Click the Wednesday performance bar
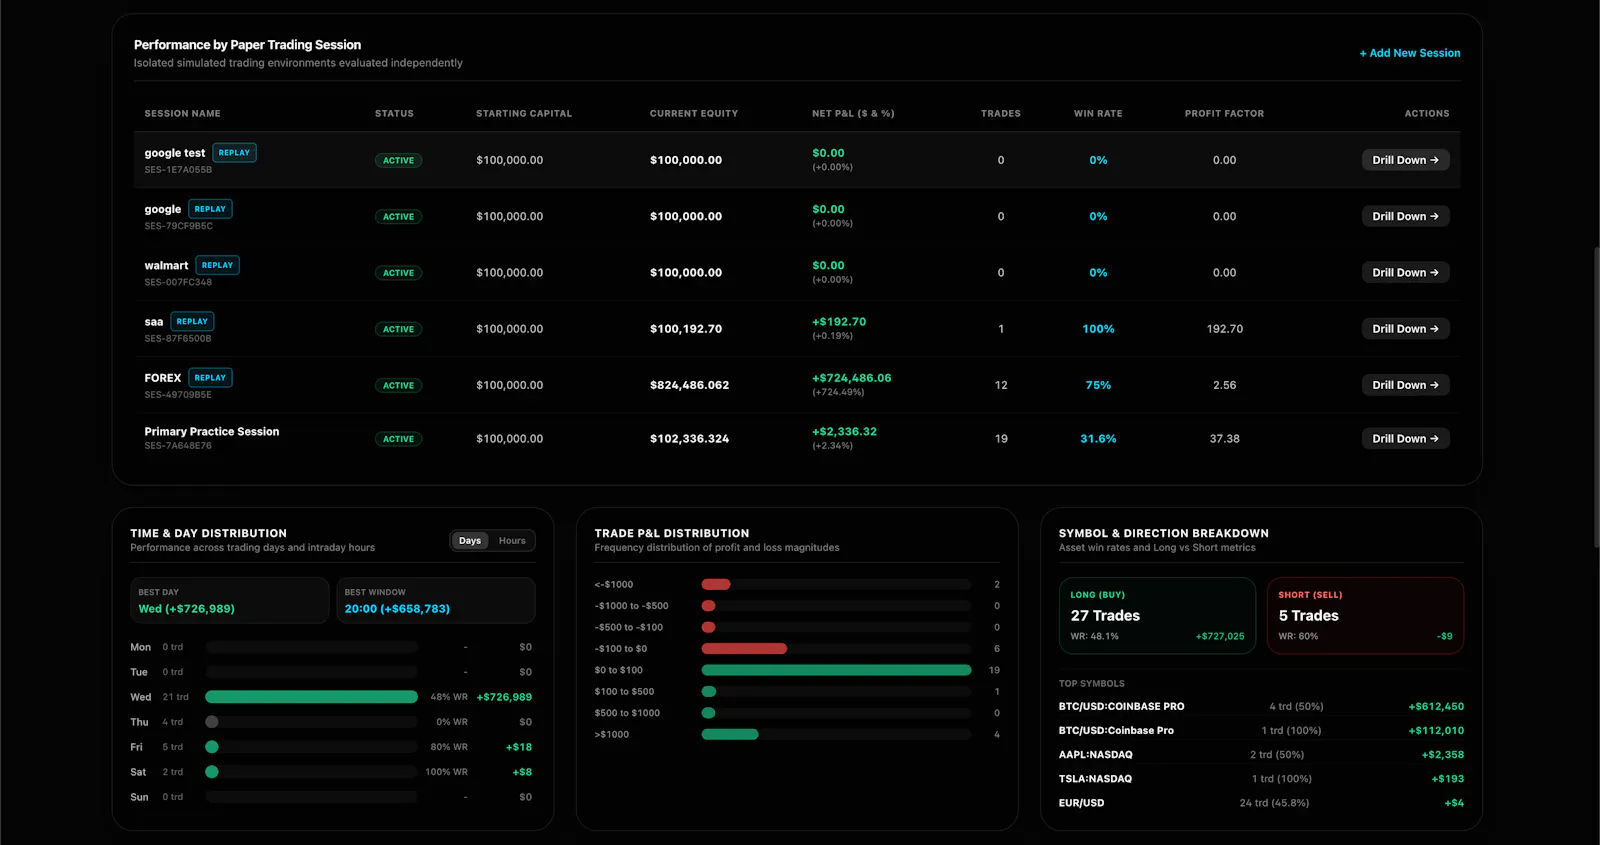This screenshot has width=1600, height=845. [311, 697]
